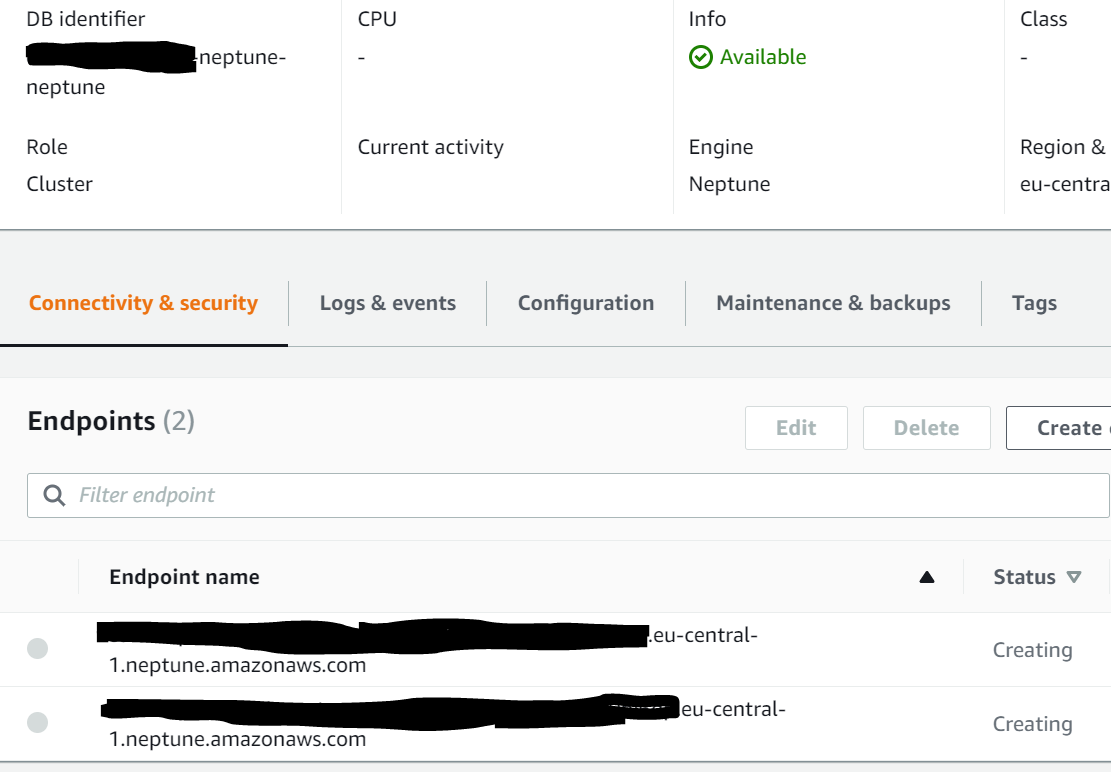Image resolution: width=1111 pixels, height=772 pixels.
Task: Click the DB identifier value text
Action: pos(155,72)
